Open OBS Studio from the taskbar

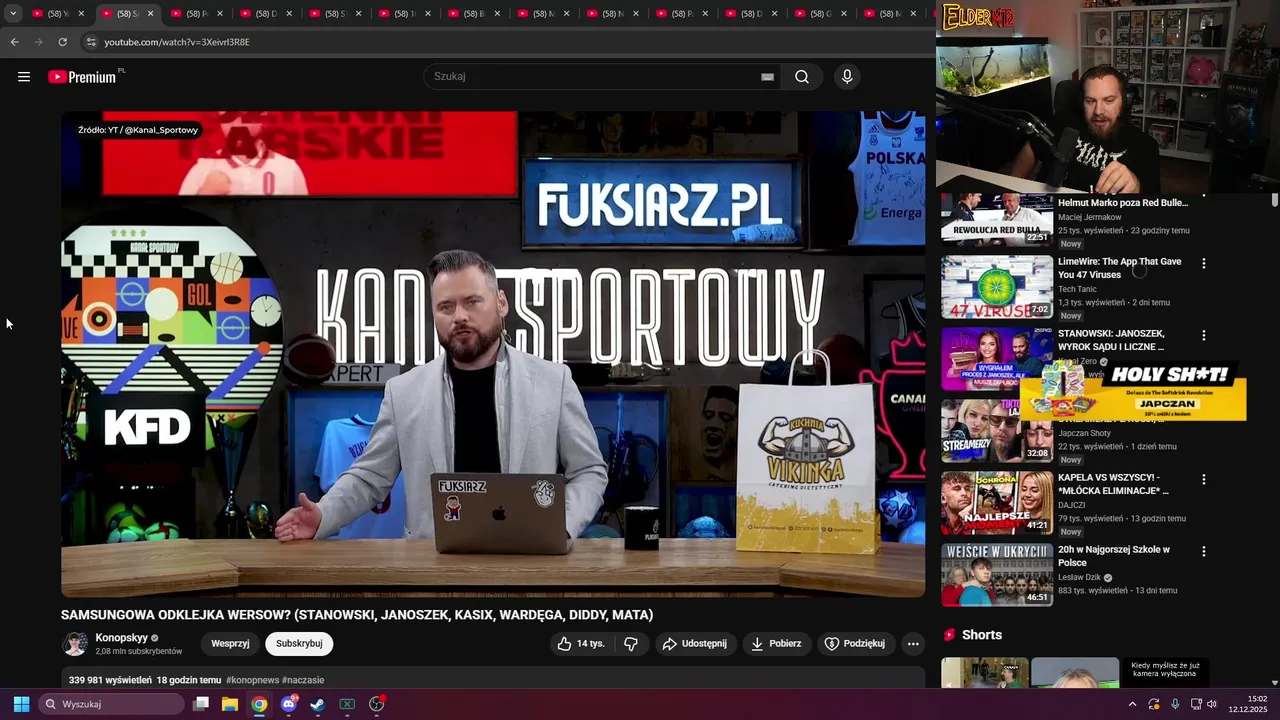pos(377,704)
